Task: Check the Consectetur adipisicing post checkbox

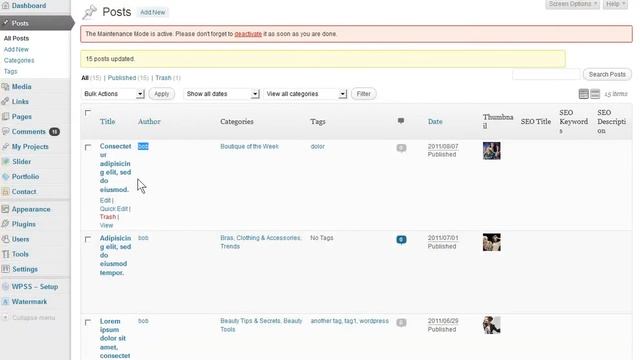Action: click(88, 147)
